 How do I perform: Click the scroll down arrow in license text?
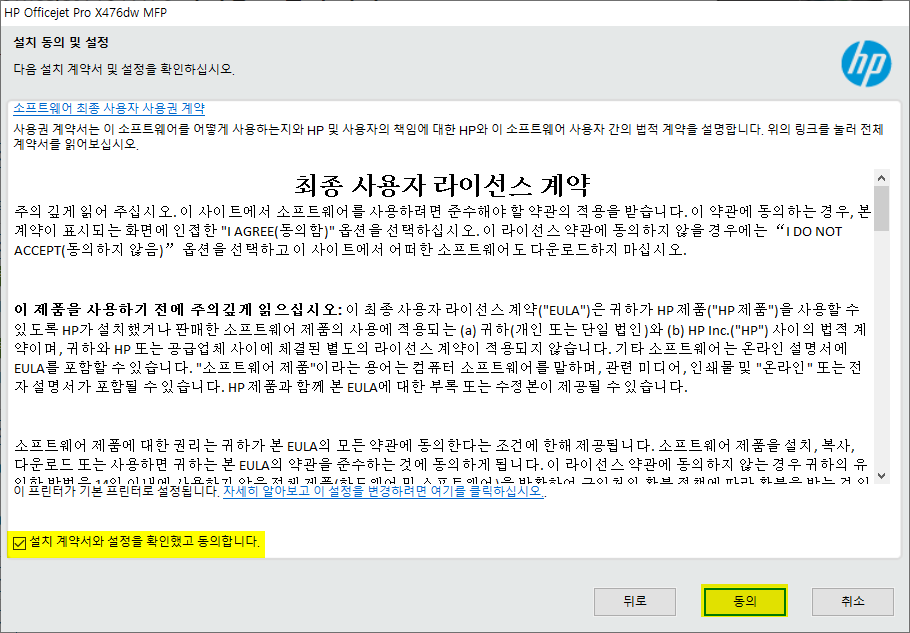click(882, 476)
